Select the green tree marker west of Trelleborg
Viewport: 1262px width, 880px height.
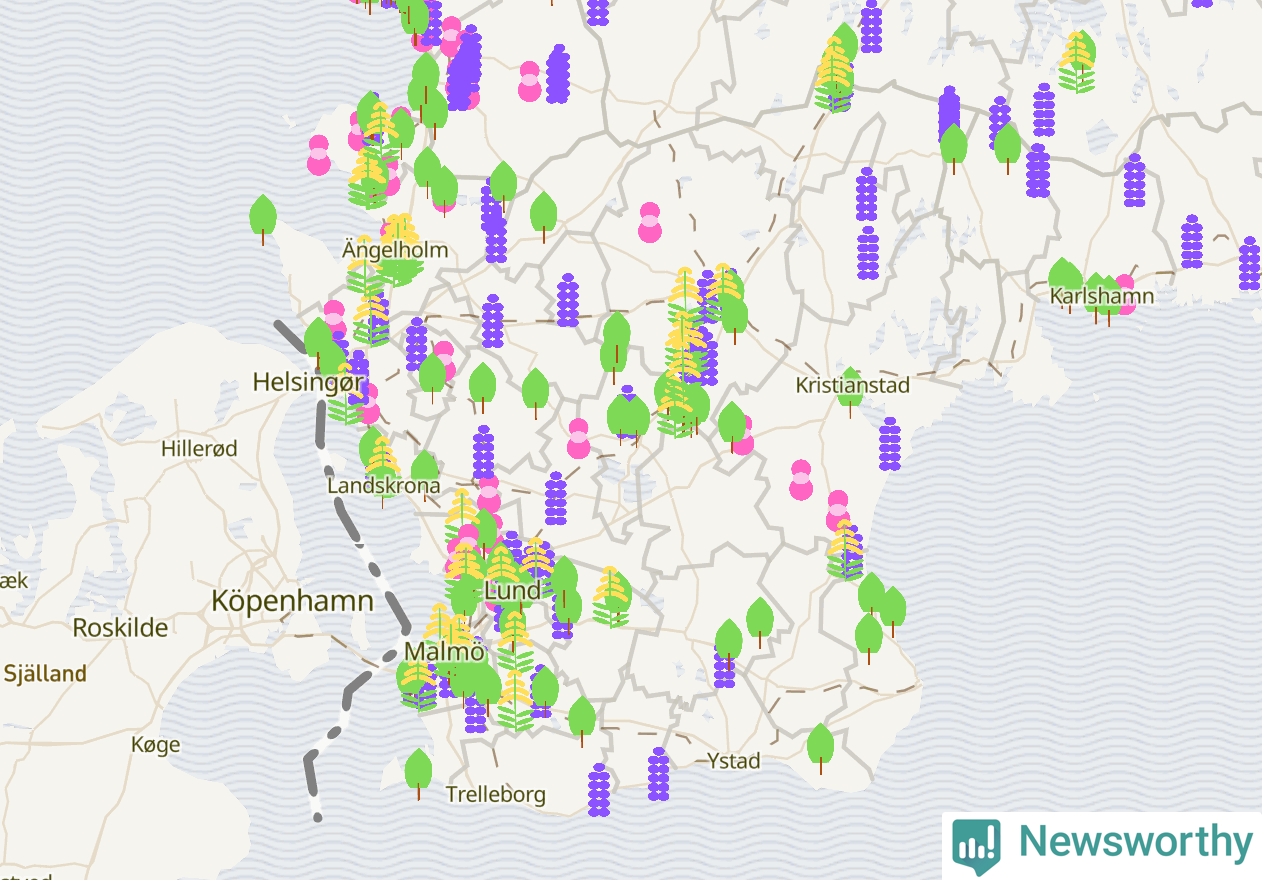(418, 774)
